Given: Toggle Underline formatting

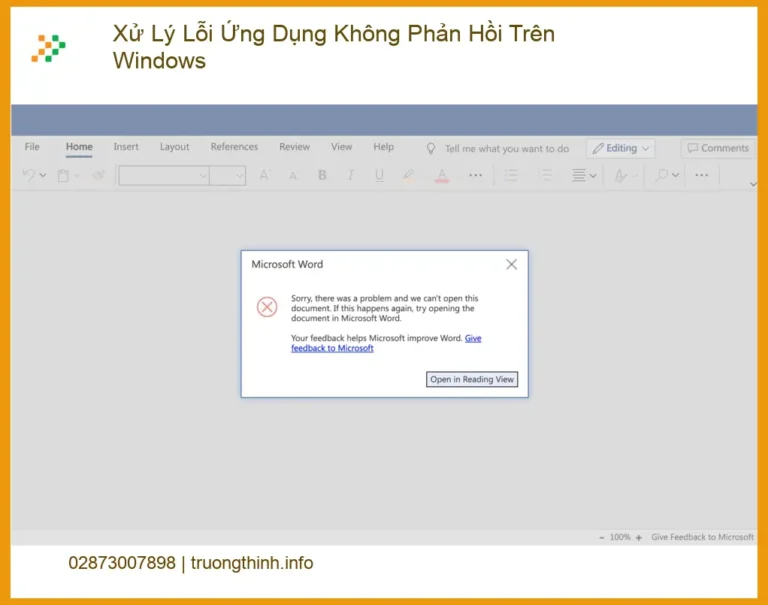Looking at the screenshot, I should click(x=379, y=175).
